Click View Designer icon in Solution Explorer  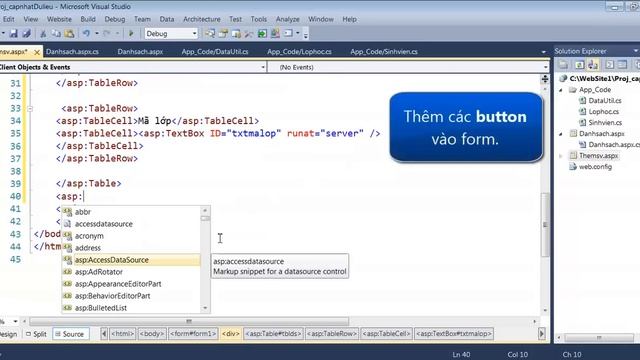[622, 64]
